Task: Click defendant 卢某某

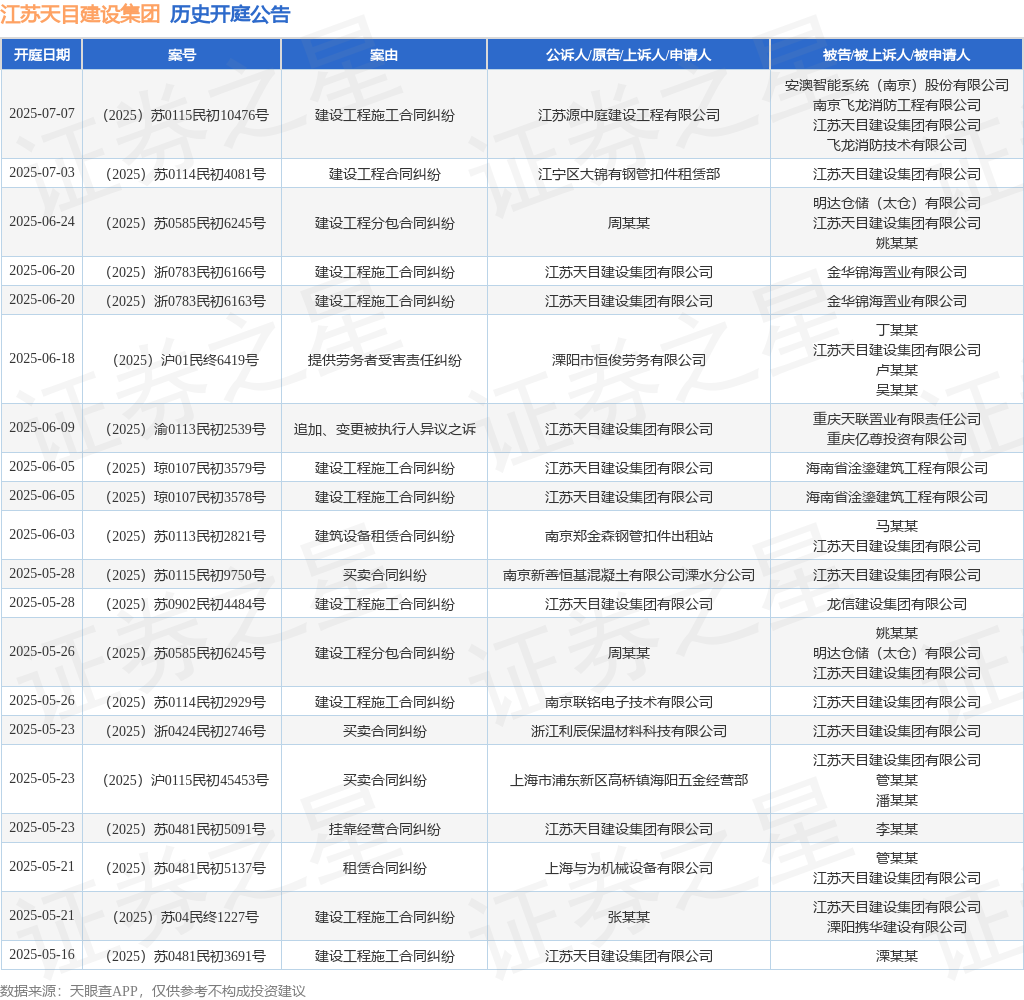Action: tap(896, 370)
